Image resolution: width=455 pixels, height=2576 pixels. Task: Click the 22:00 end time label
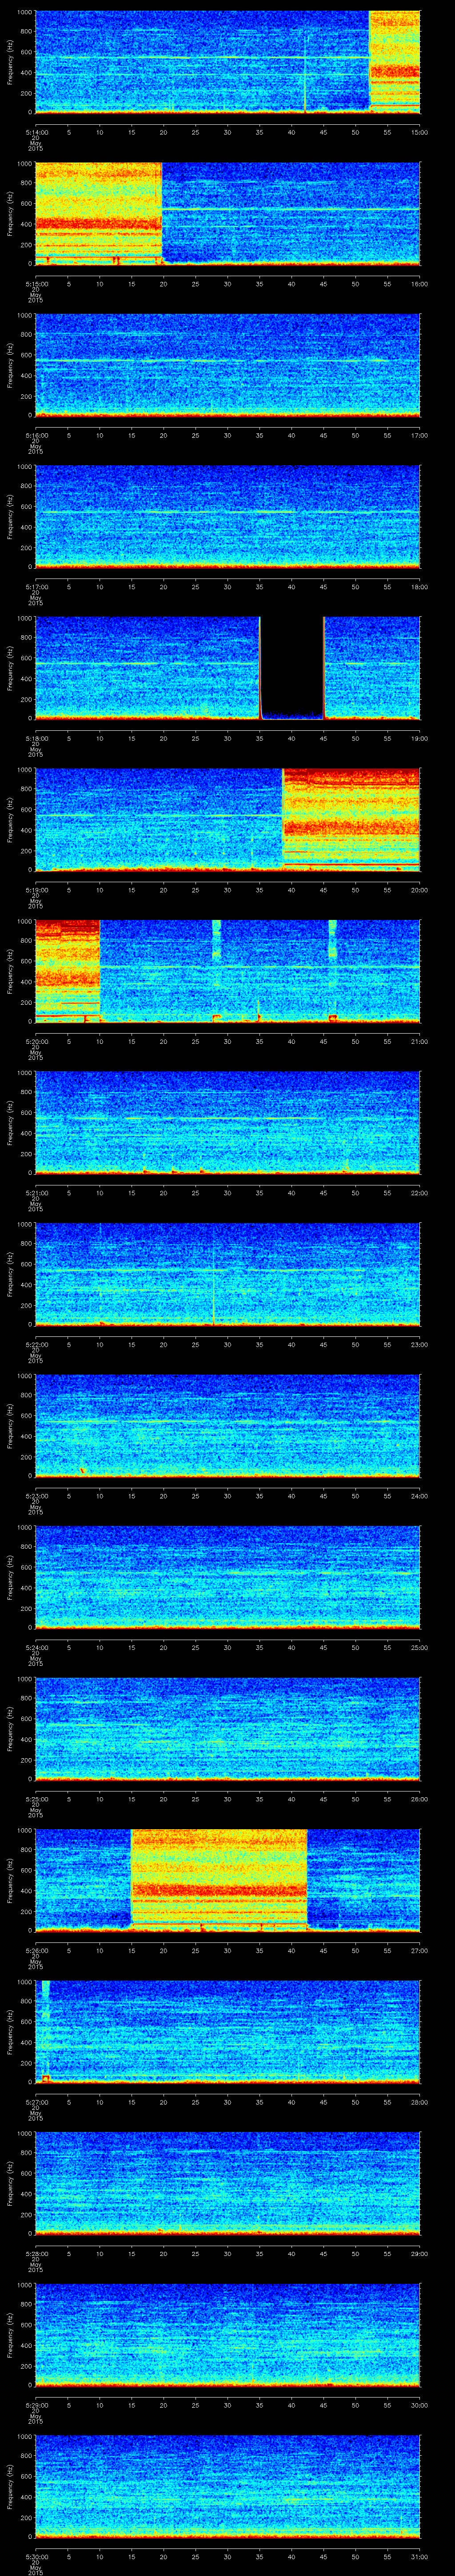(x=419, y=1193)
